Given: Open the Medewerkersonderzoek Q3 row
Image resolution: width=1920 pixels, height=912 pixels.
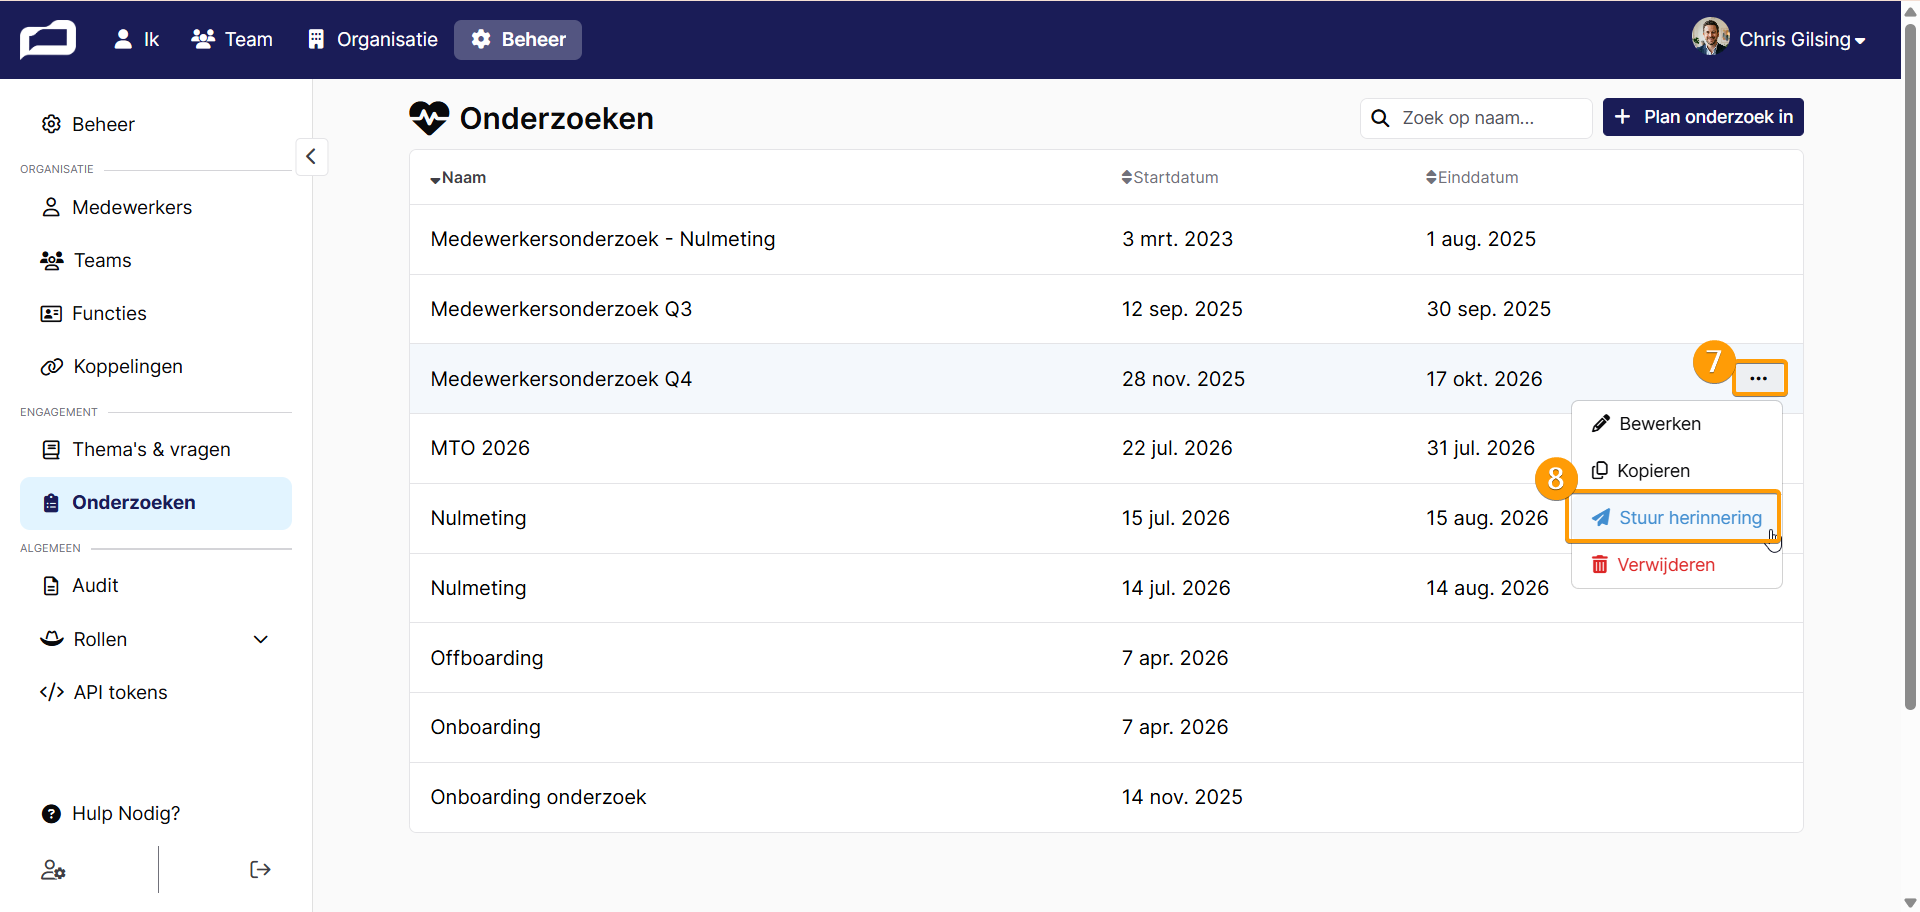Looking at the screenshot, I should [x=1106, y=309].
